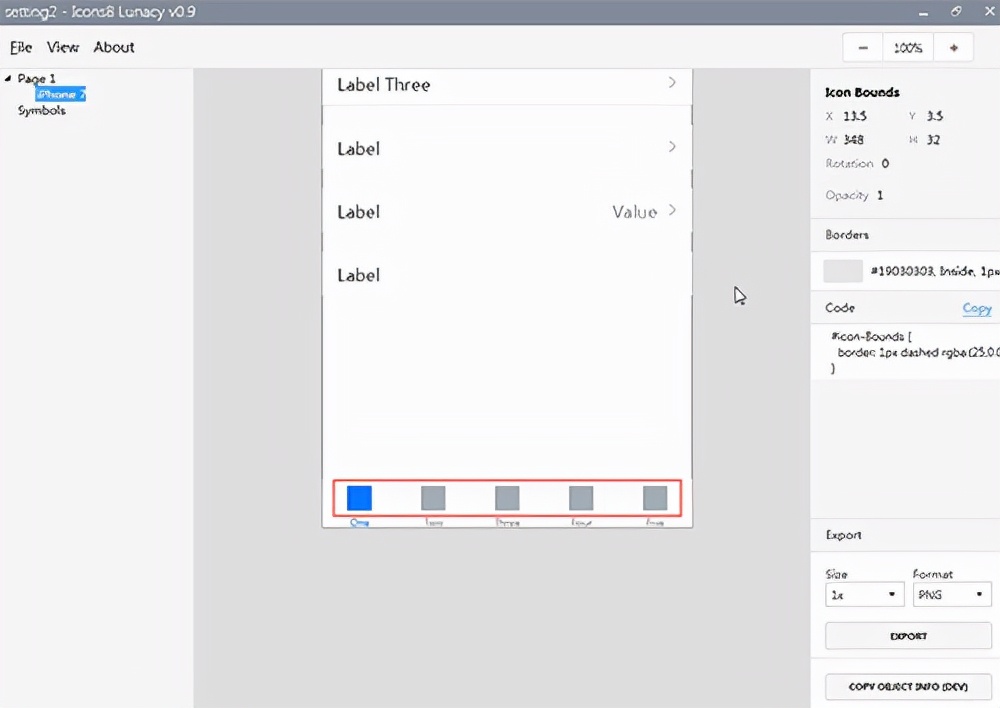Select the iPhone 7 artboard in tree

coord(61,94)
